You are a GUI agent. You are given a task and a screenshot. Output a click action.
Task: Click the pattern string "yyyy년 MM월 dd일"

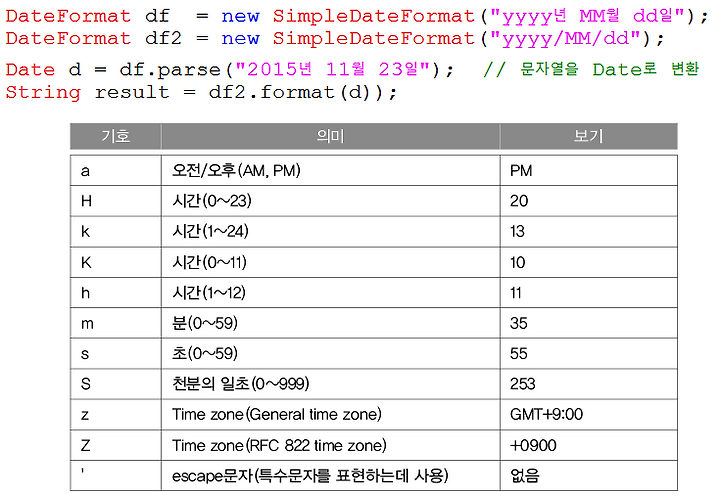coord(588,17)
